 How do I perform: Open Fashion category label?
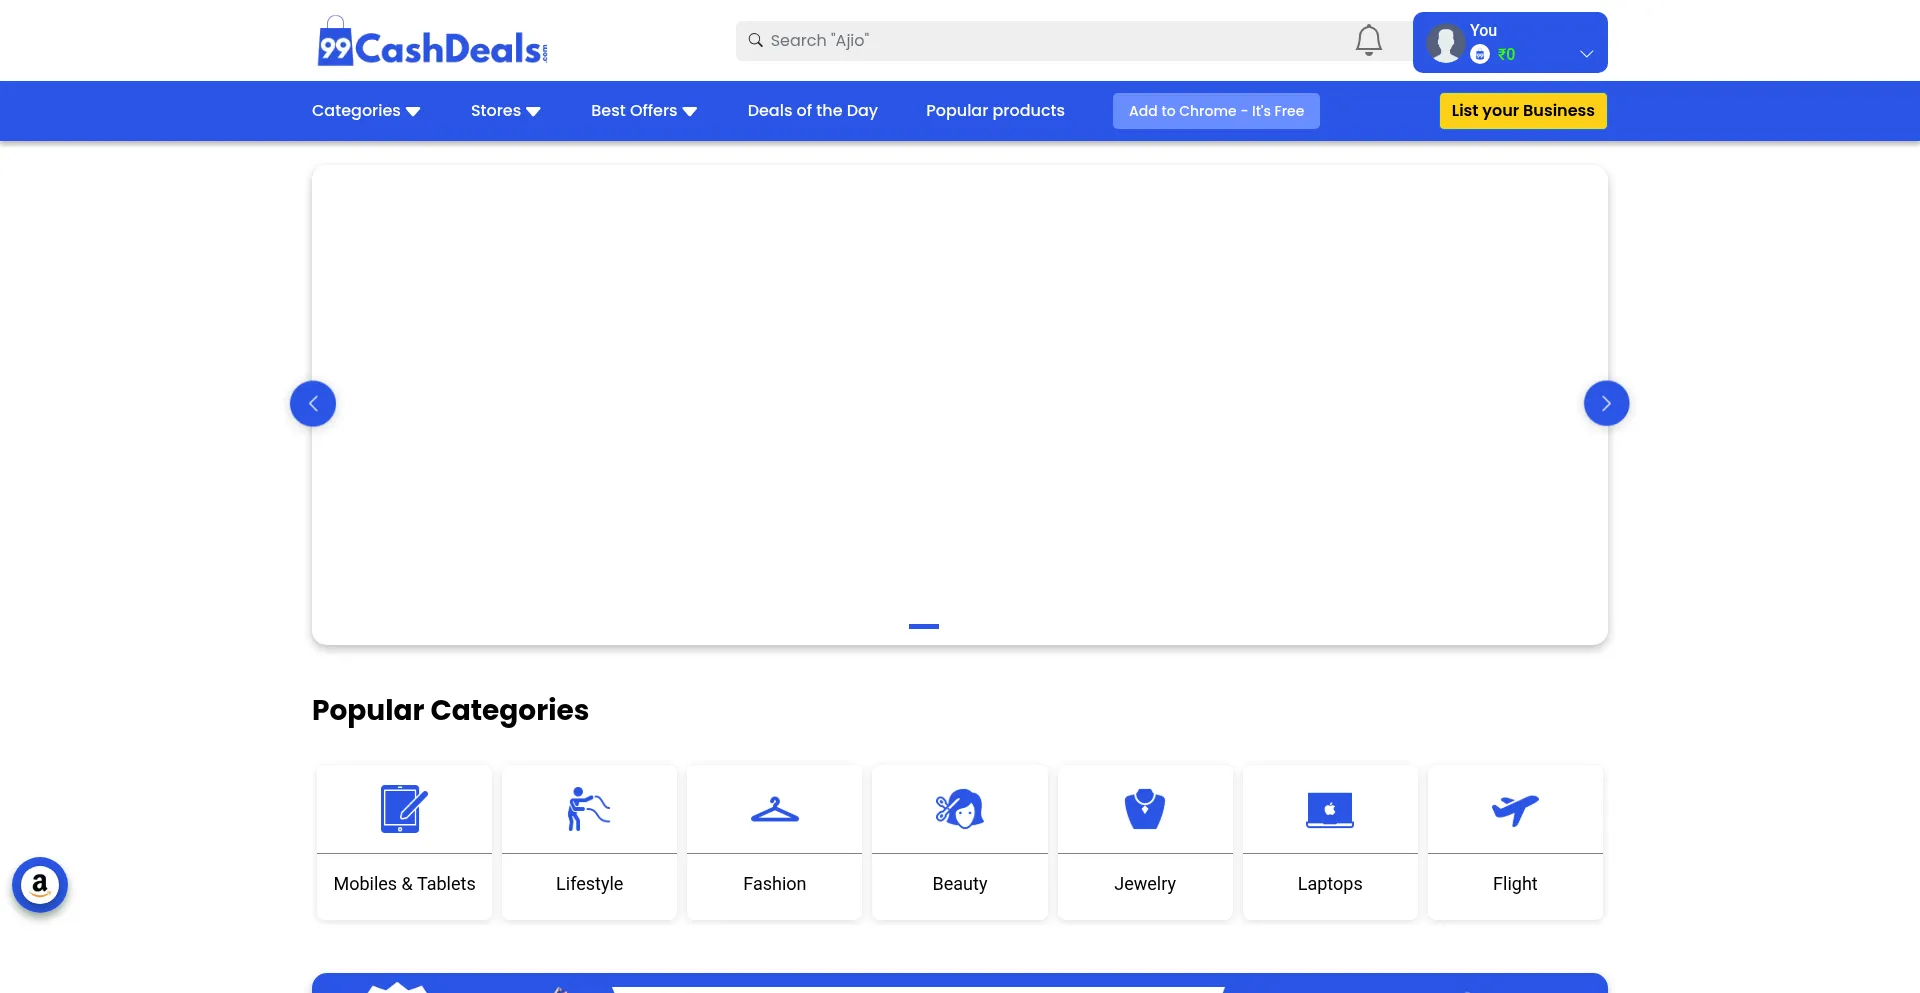coord(775,884)
